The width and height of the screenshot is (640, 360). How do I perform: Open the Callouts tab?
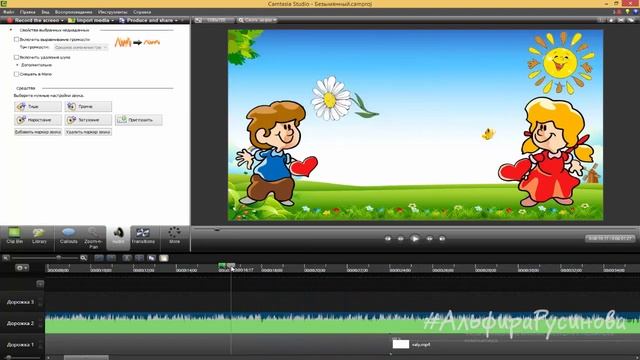(x=68, y=237)
